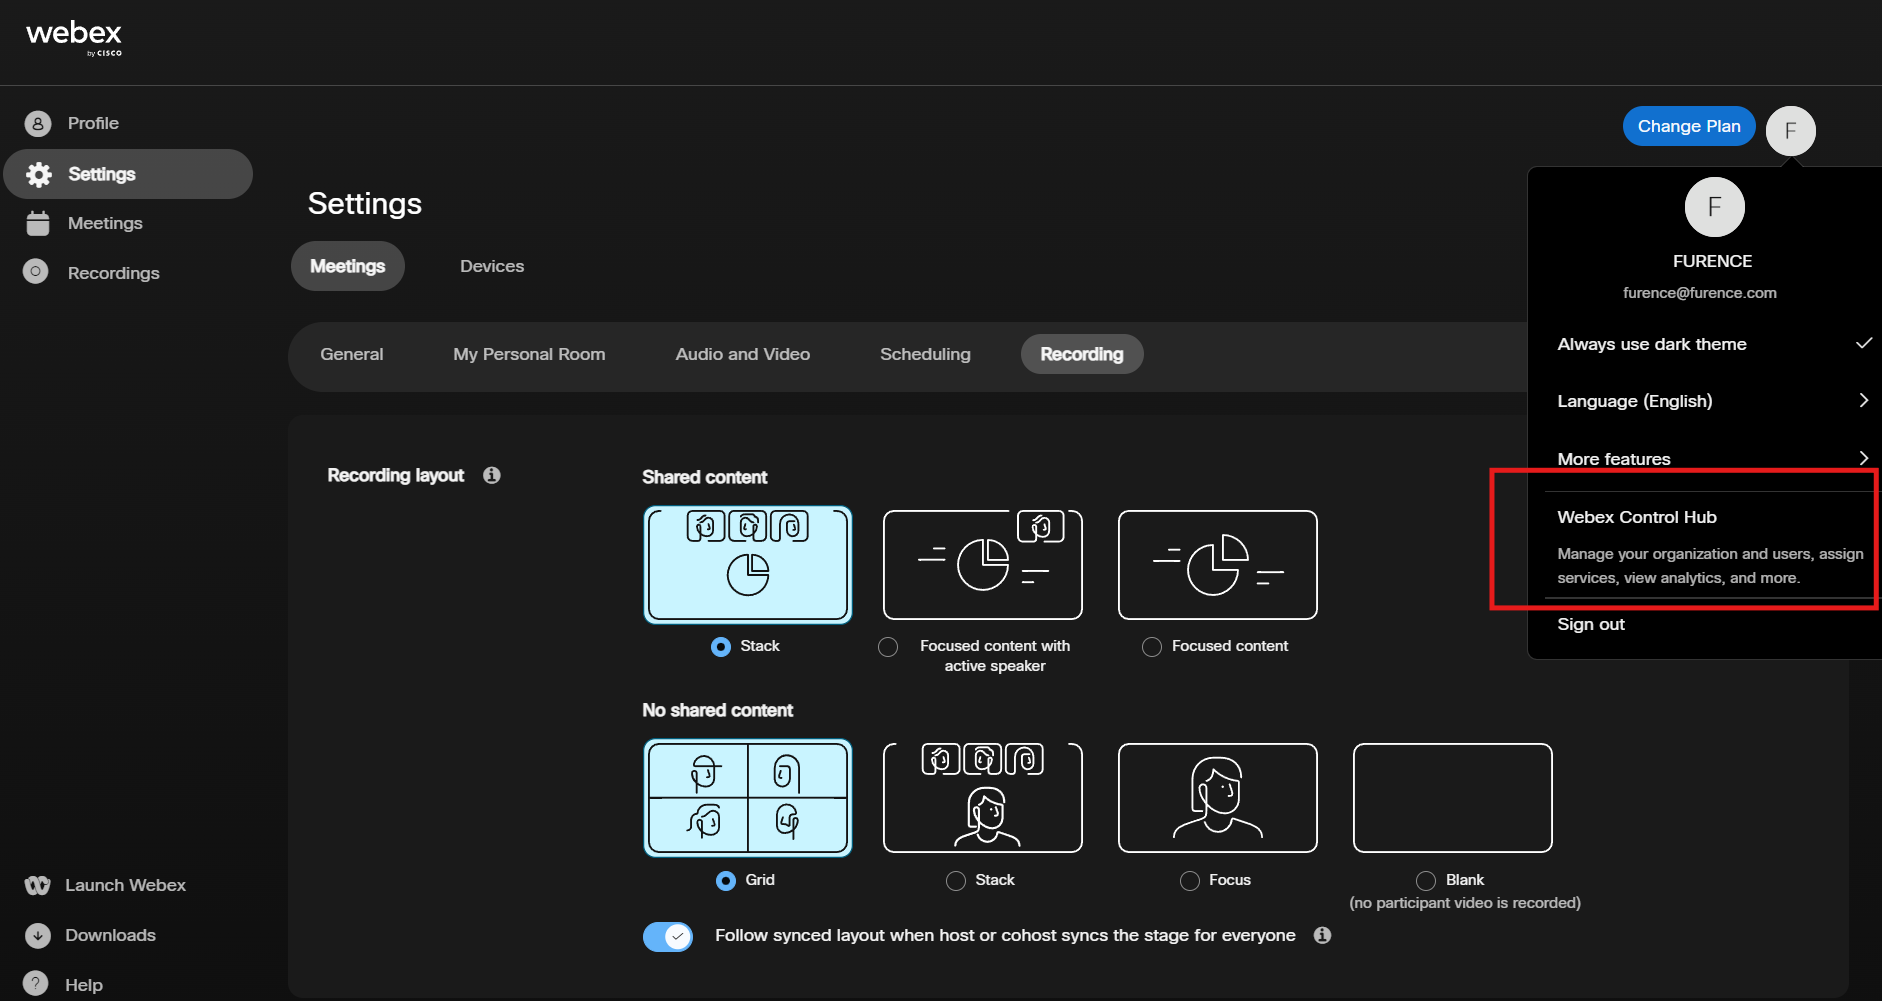Select Focused content with active speaker thumbnail

pos(983,565)
